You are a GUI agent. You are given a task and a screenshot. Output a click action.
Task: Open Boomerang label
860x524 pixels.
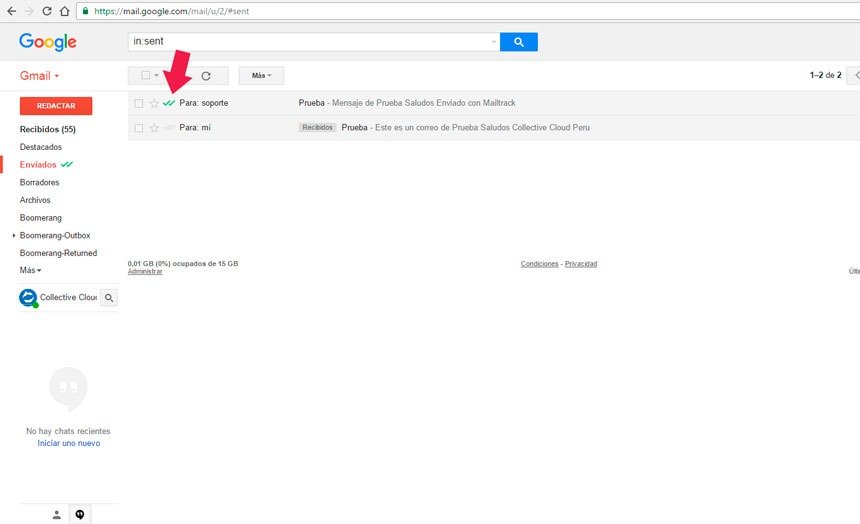pyautogui.click(x=41, y=218)
